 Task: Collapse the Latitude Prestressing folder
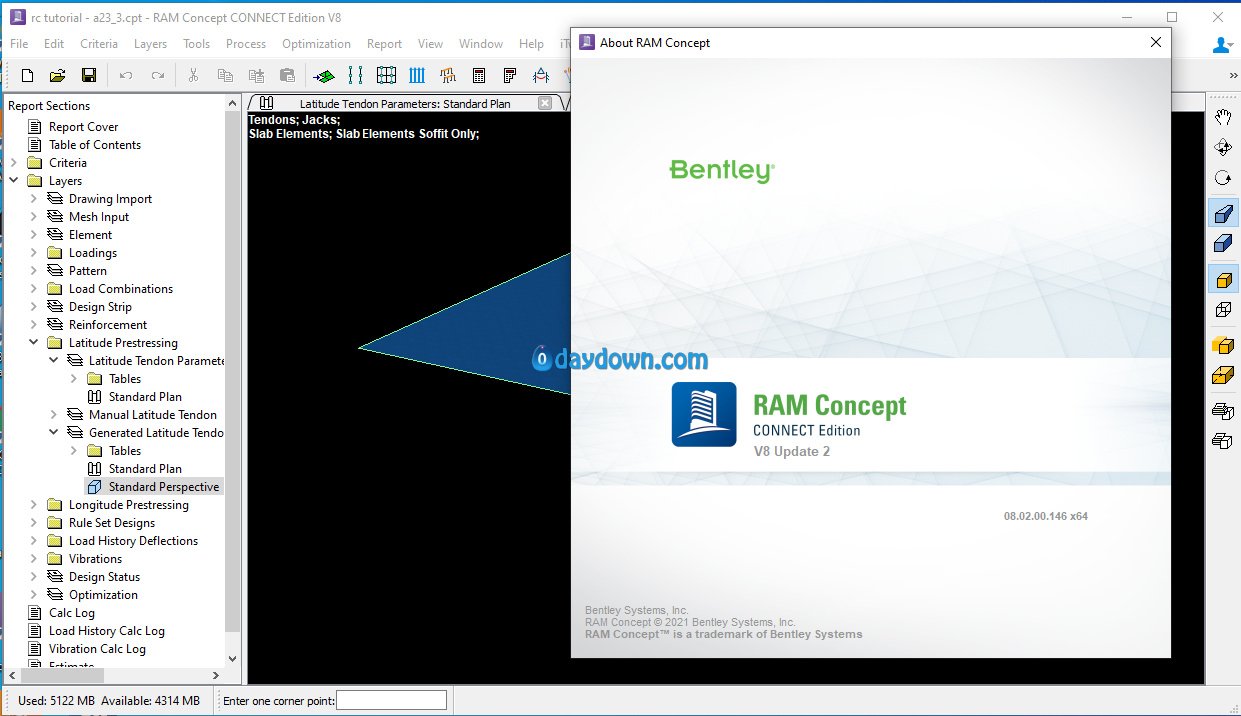tap(34, 343)
